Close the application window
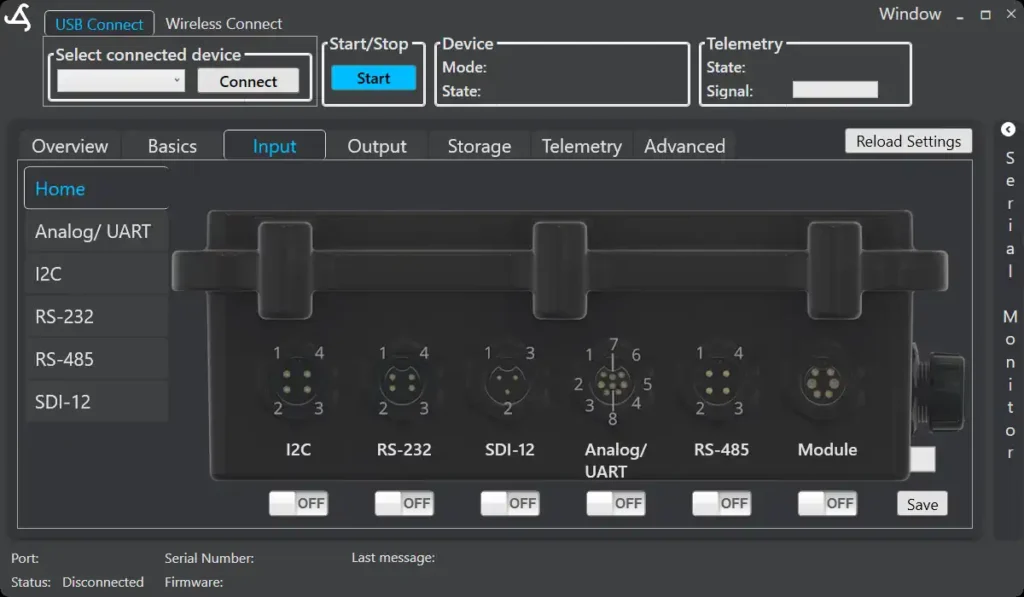Screen dimensions: 1024x597 (1011, 14)
